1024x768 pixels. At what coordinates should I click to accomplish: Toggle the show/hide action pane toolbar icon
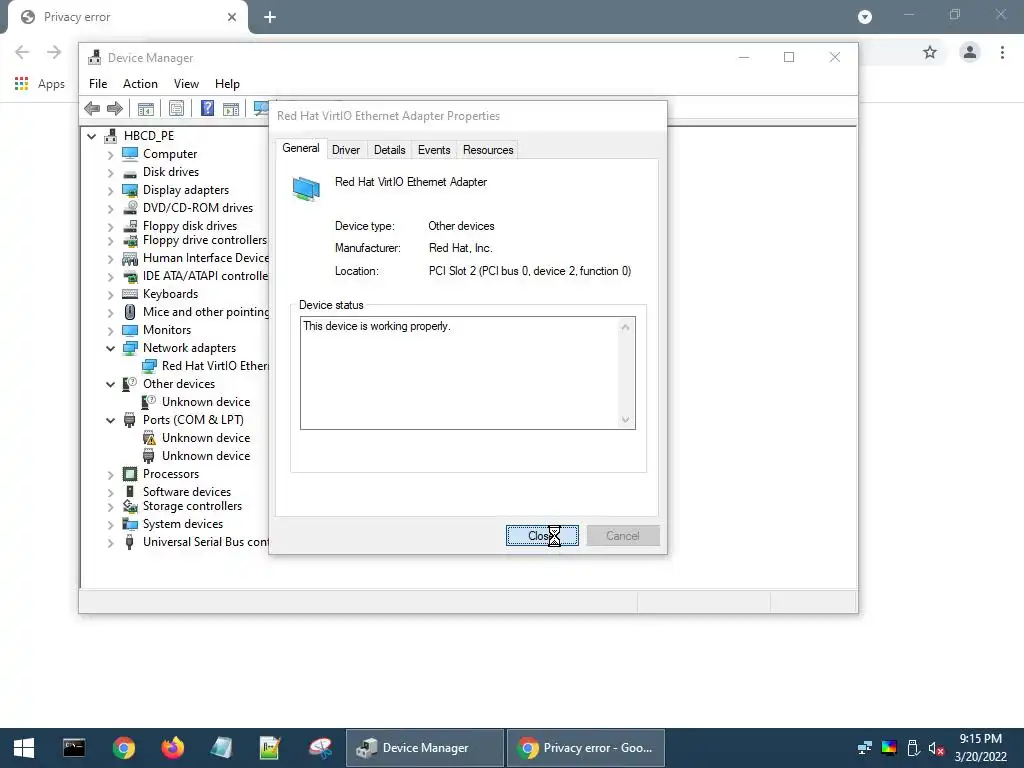[231, 108]
